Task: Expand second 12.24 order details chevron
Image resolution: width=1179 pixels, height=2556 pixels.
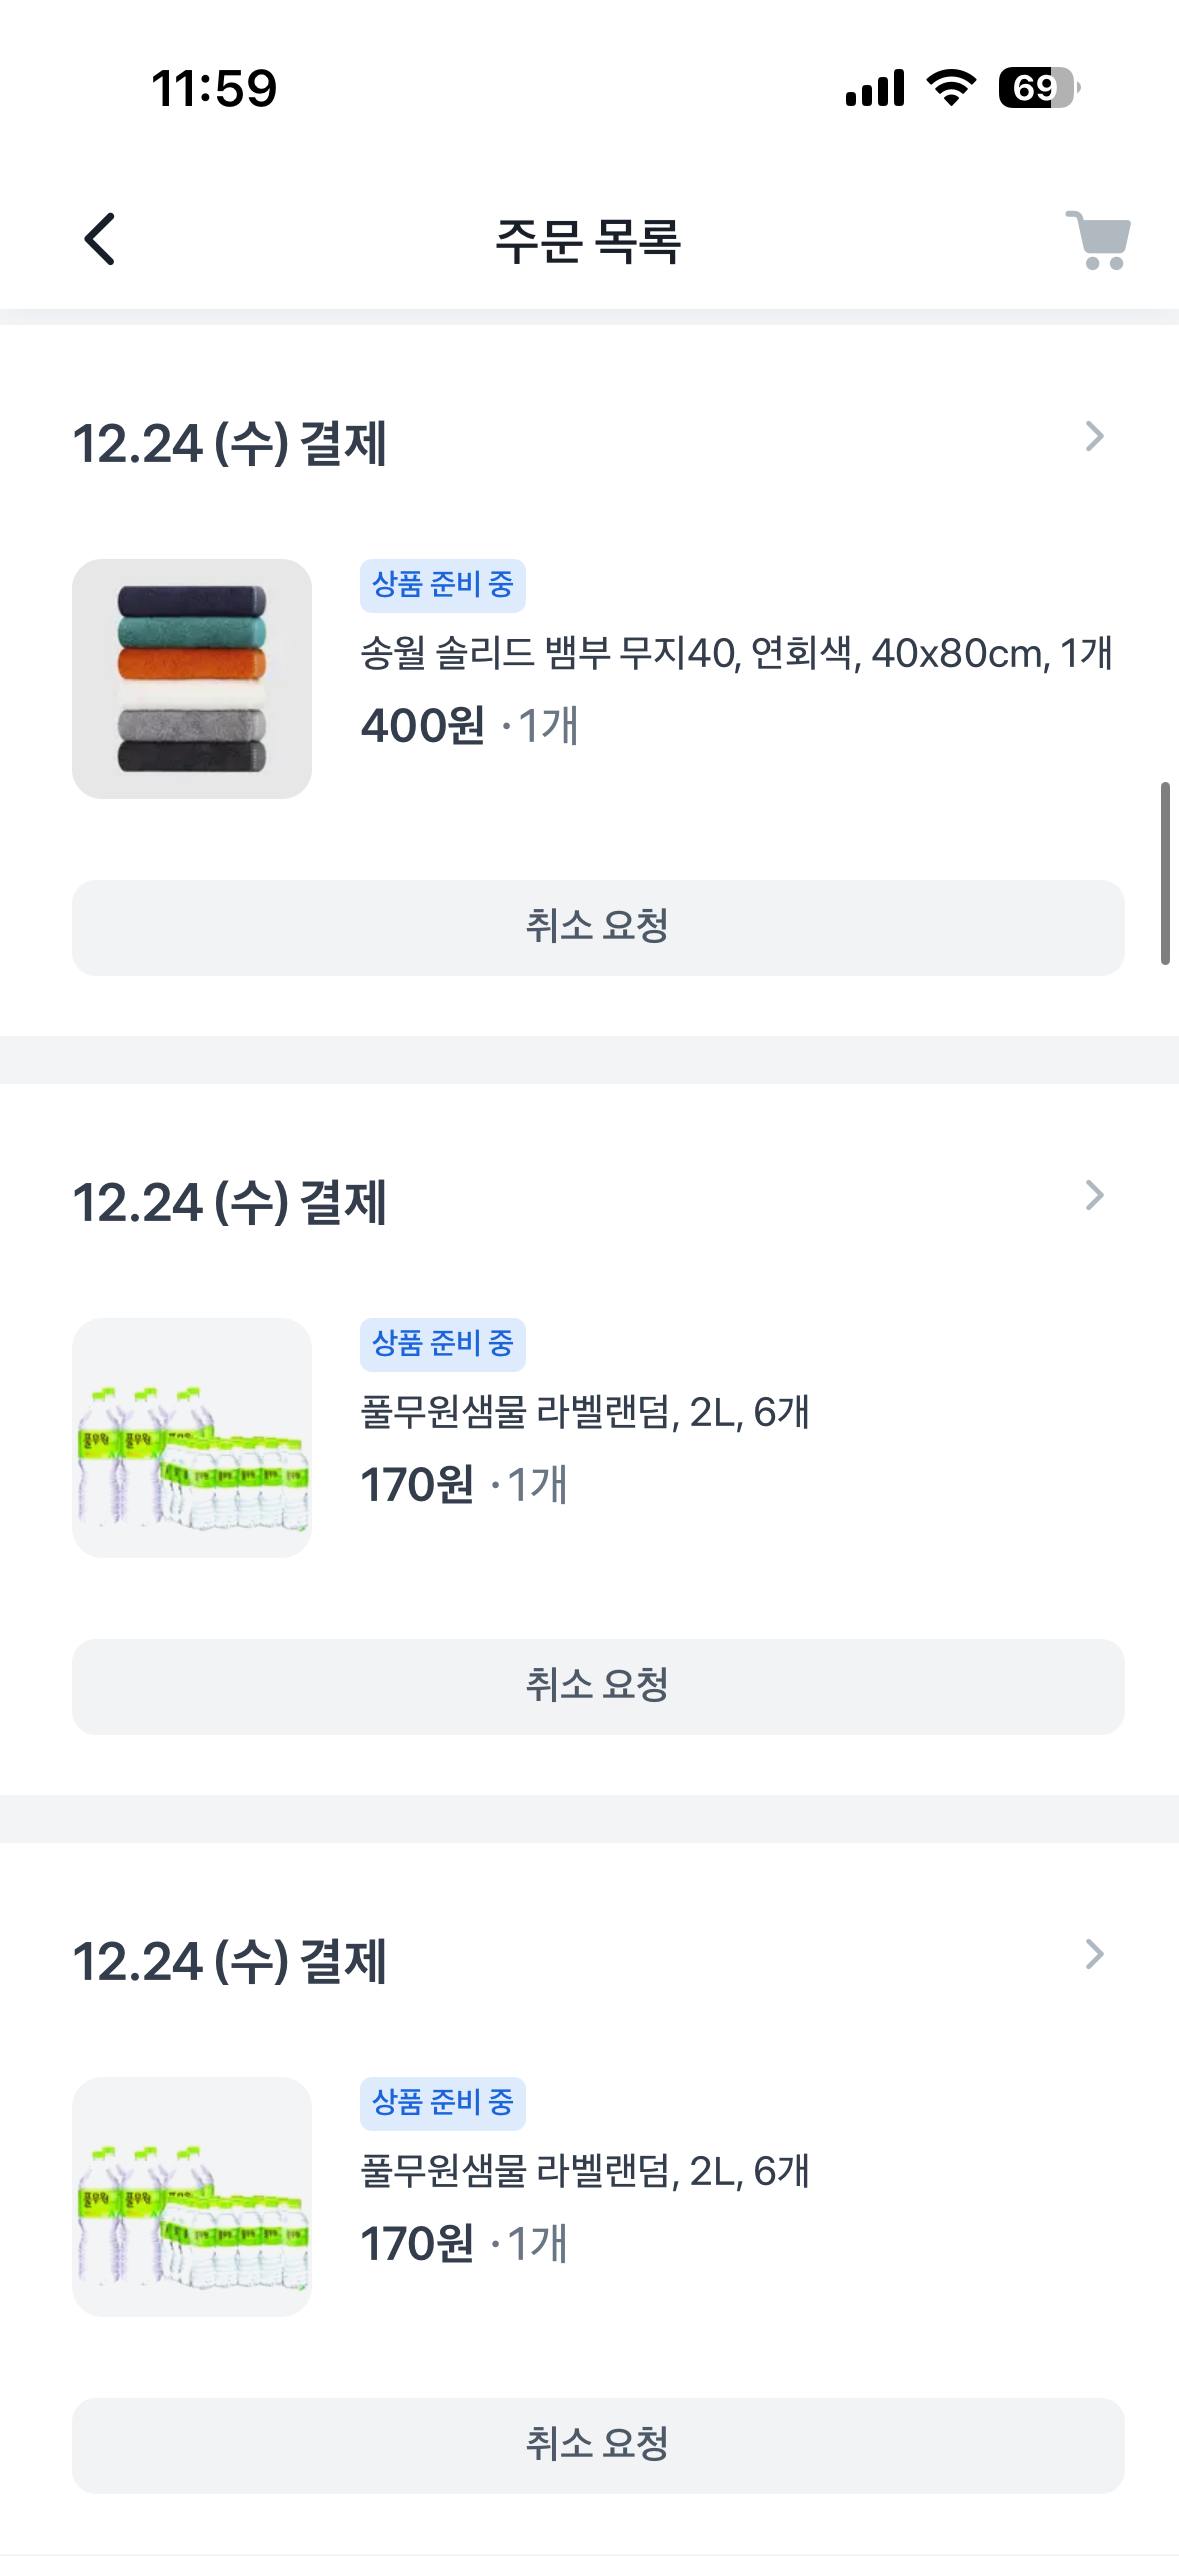Action: coord(1094,1196)
